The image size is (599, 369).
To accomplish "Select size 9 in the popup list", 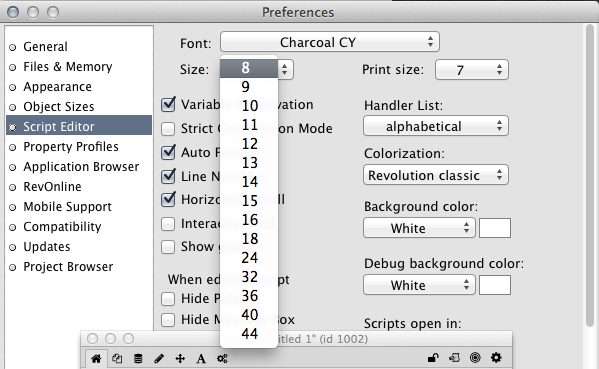I will 249,87.
